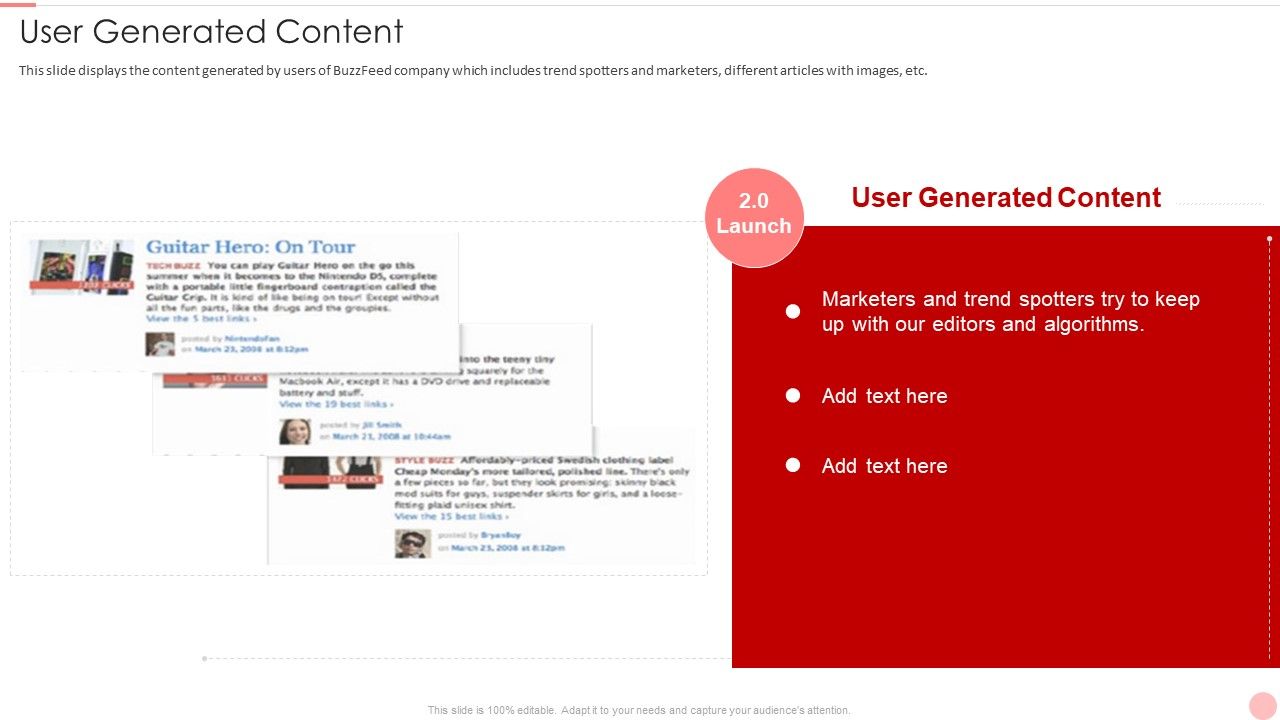This screenshot has height=720, width=1280.
Task: Follow the View the 15 best links link
Action: [x=451, y=516]
